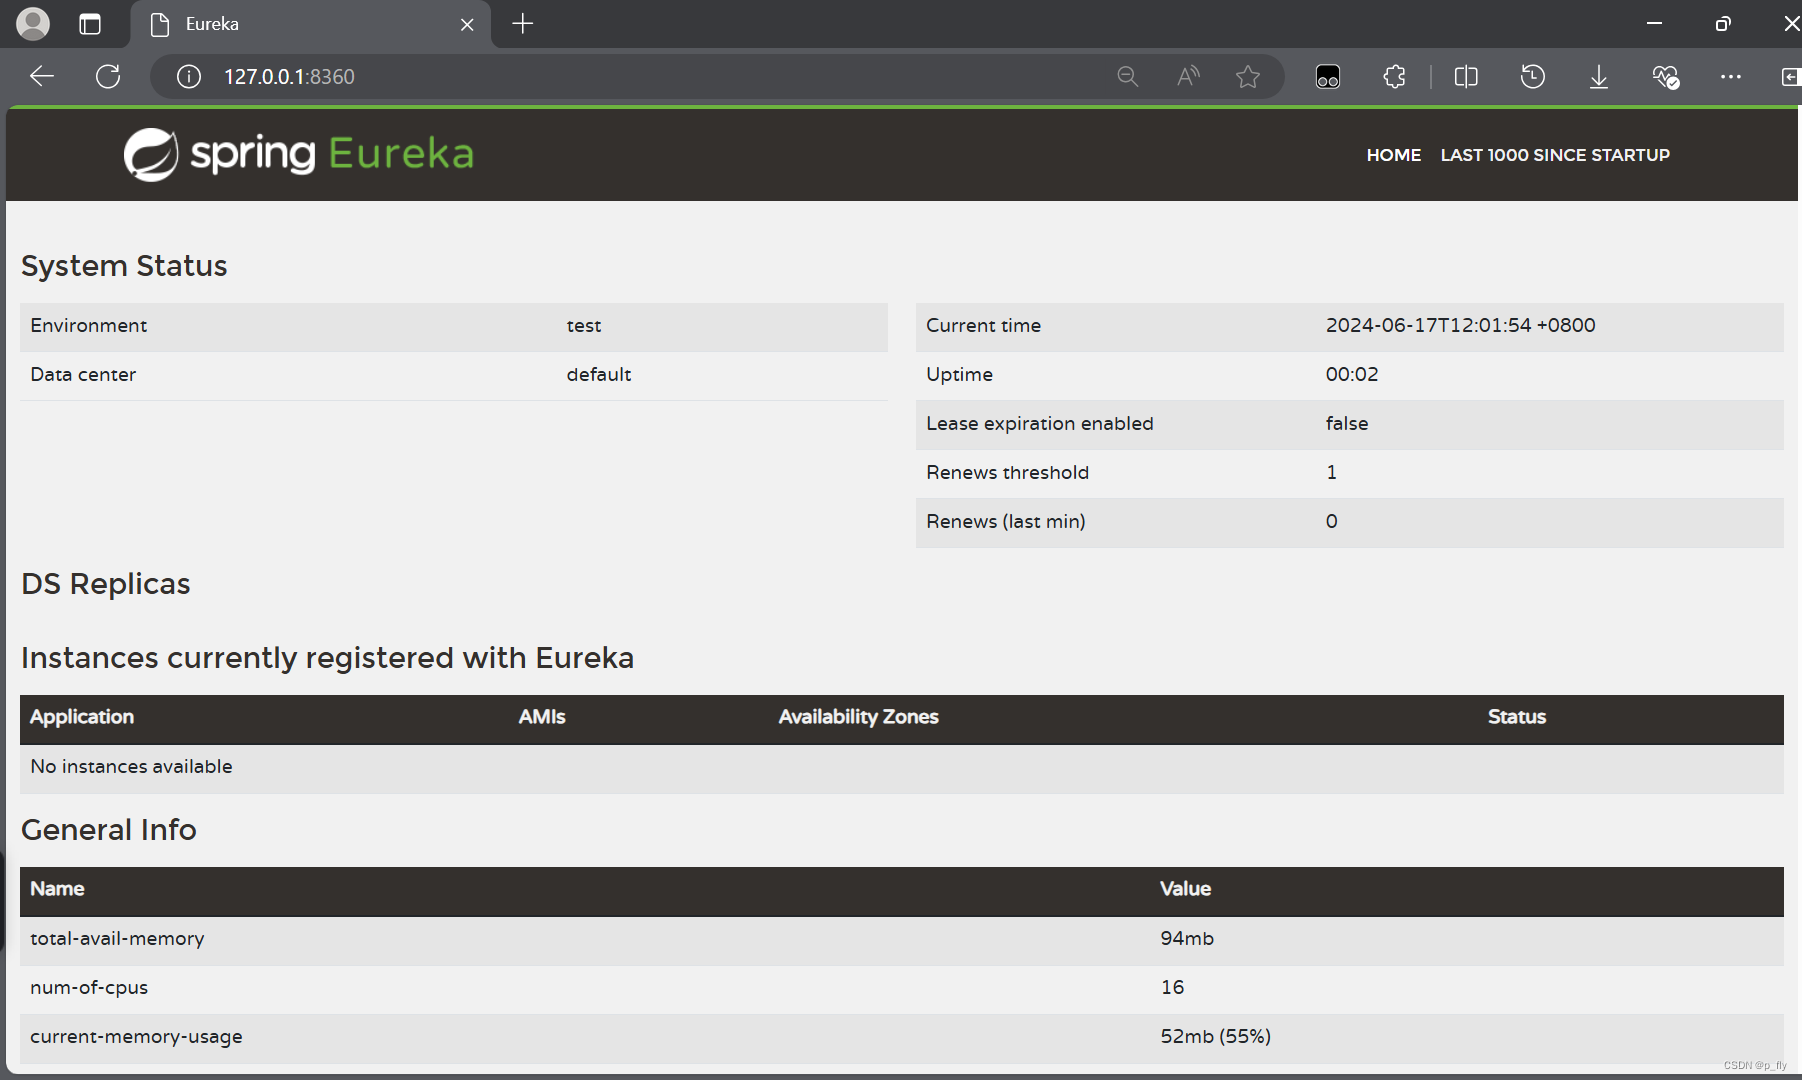Screen dimensions: 1802x1080
Task: Restore down the browser window
Action: (1723, 23)
